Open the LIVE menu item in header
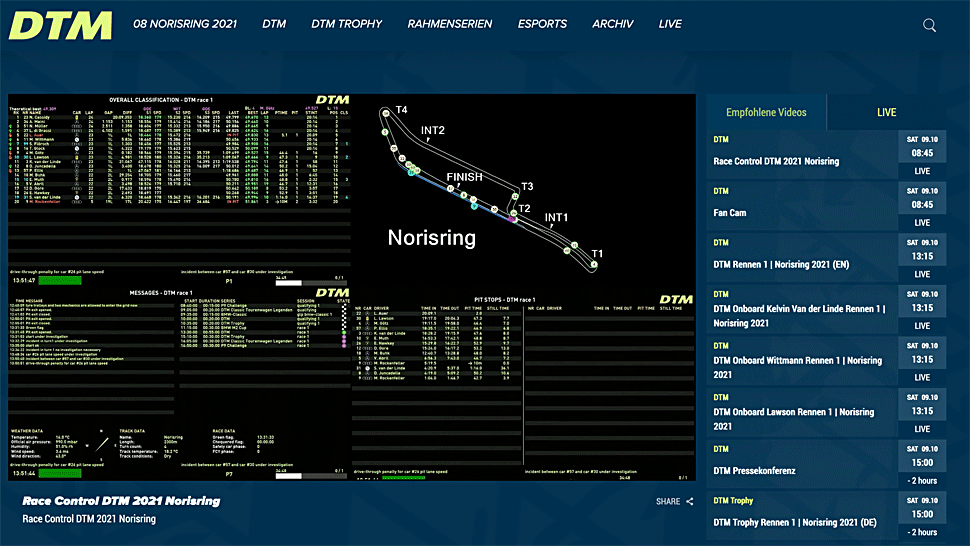The height and width of the screenshot is (546, 970). coord(670,24)
